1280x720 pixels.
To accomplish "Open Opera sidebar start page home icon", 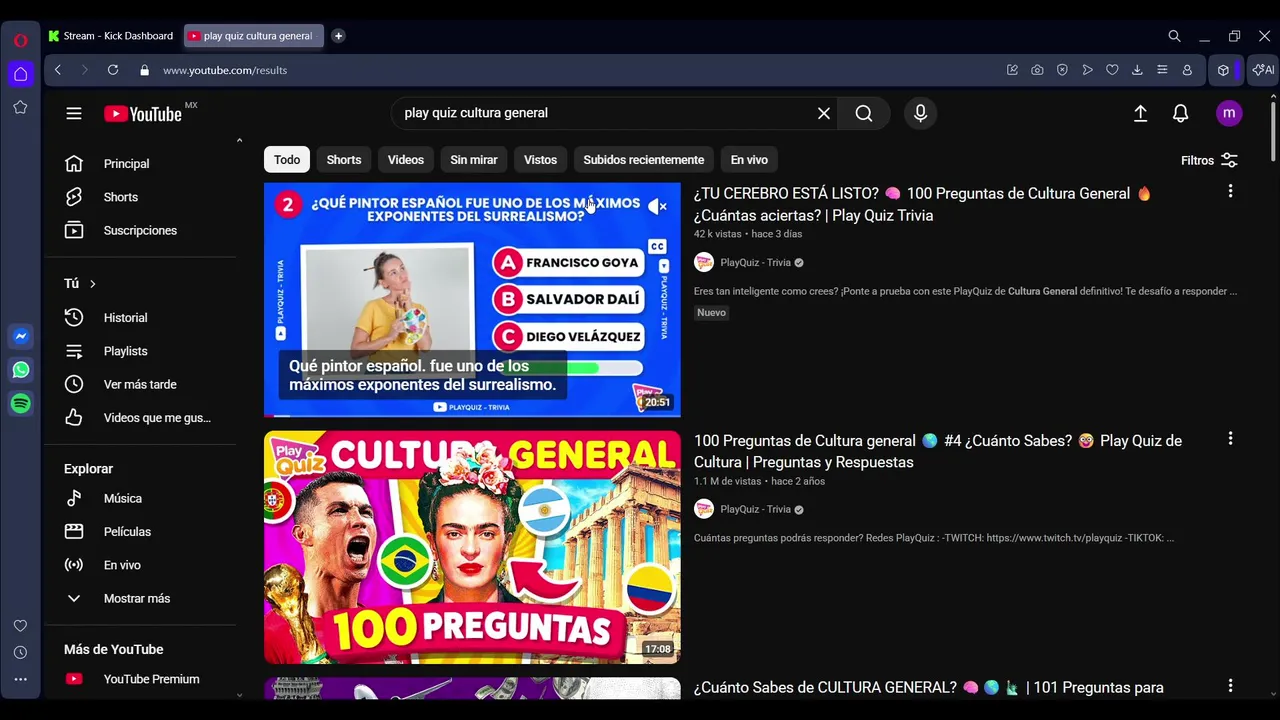I will (x=20, y=74).
